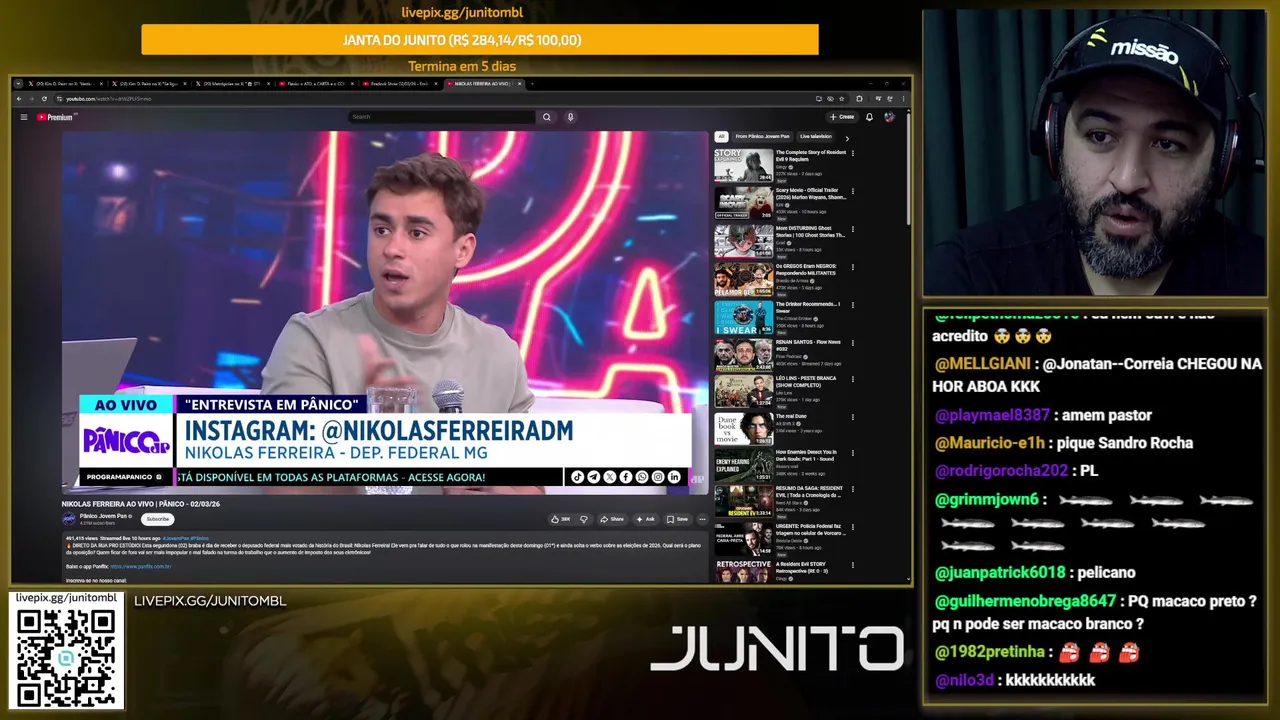
Task: Click the Subscribe button
Action: coord(158,519)
